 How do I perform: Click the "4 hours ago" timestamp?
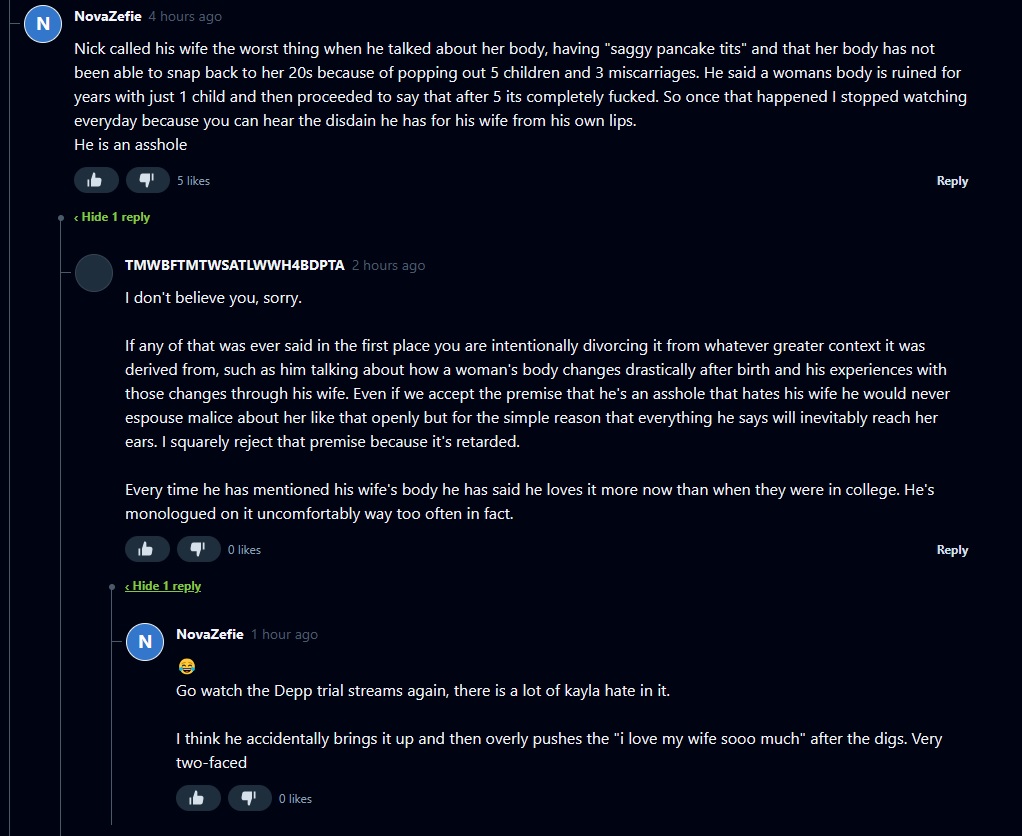pyautogui.click(x=185, y=17)
